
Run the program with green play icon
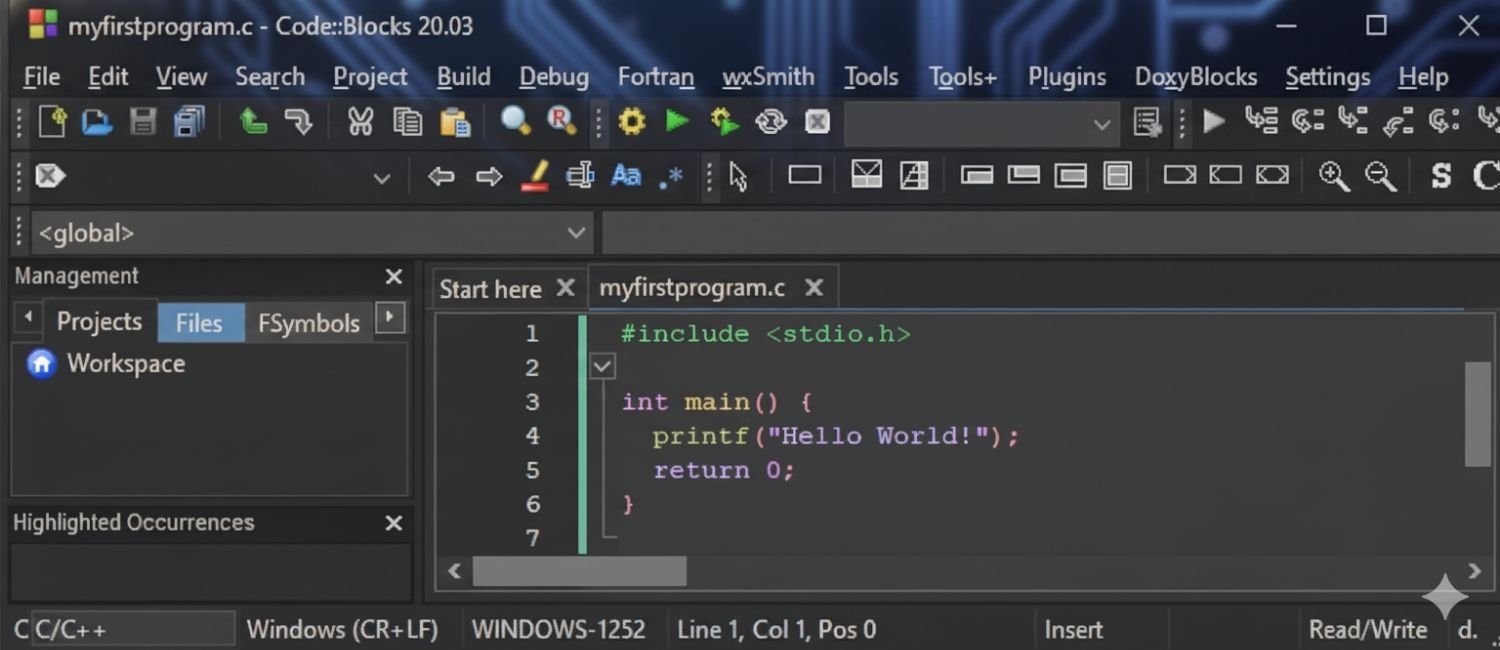pyautogui.click(x=677, y=121)
